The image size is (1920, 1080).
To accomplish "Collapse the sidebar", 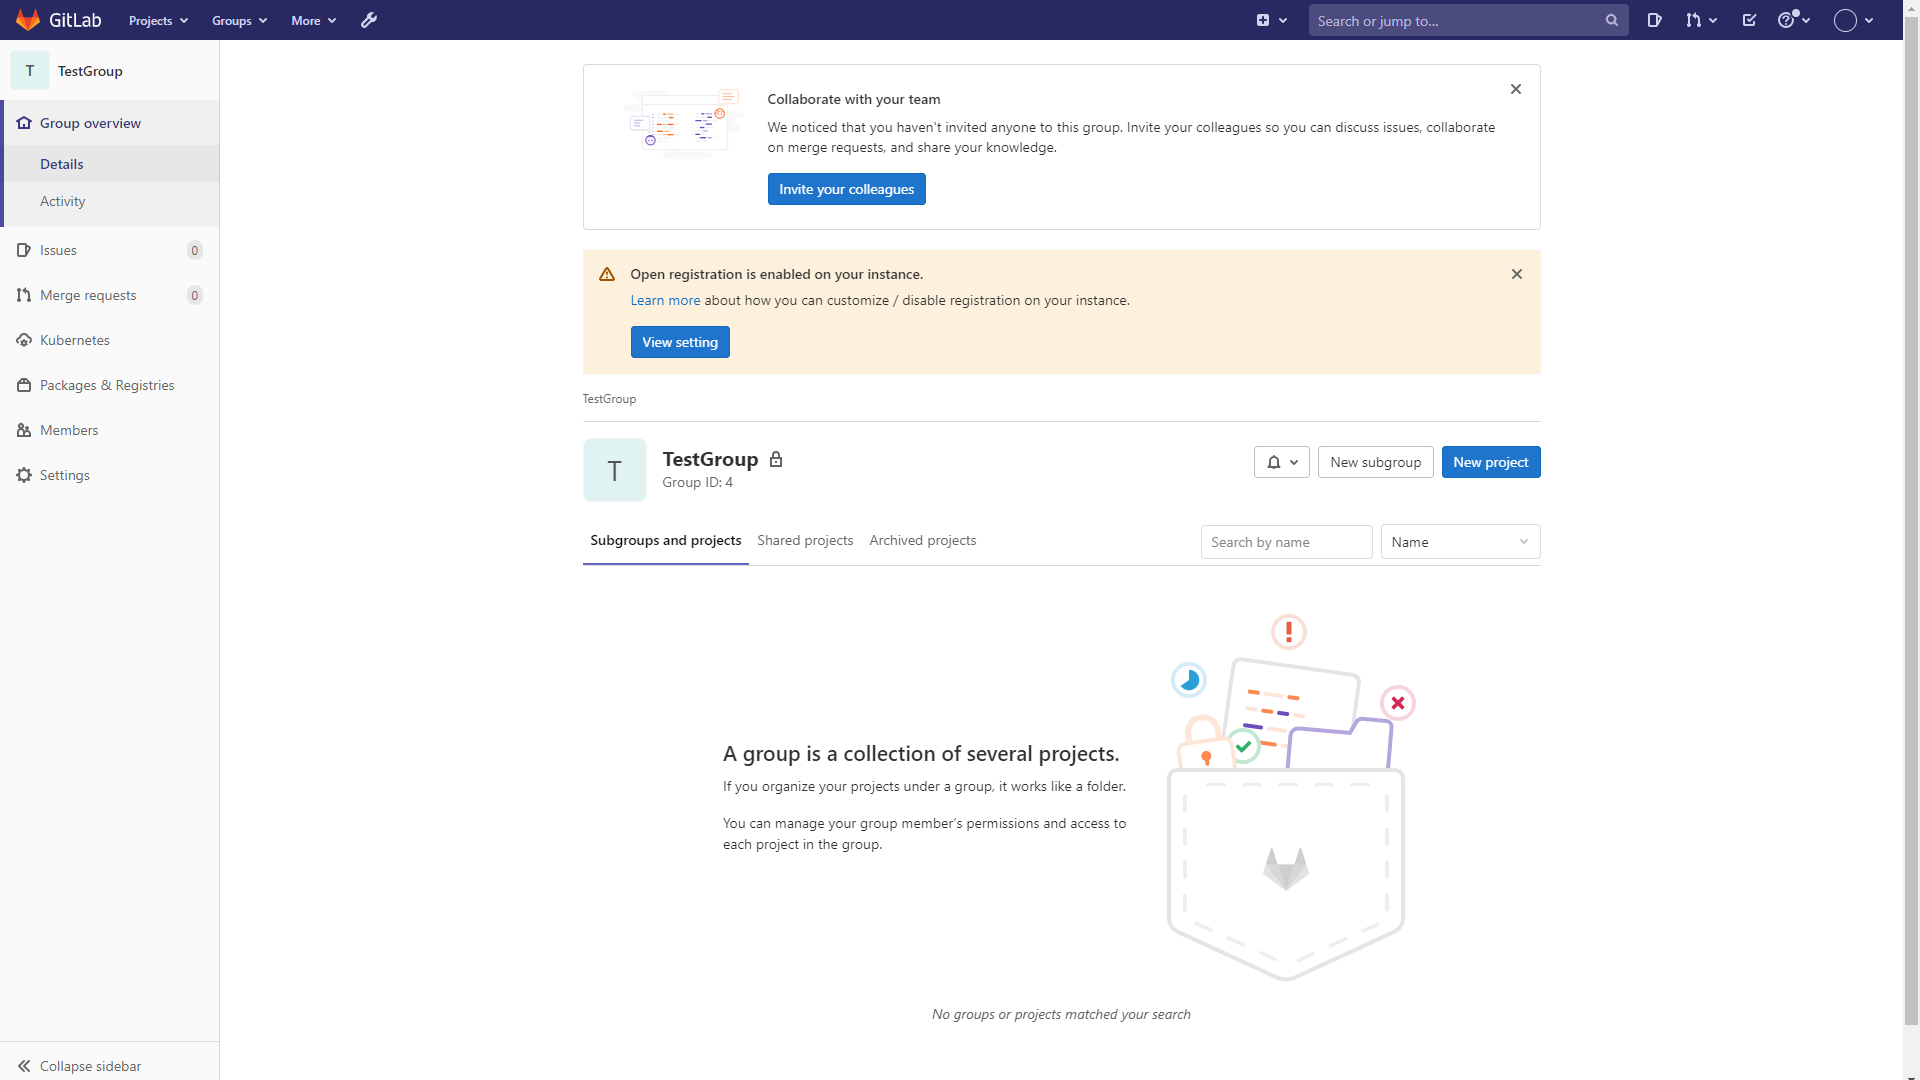I will coord(80,1066).
